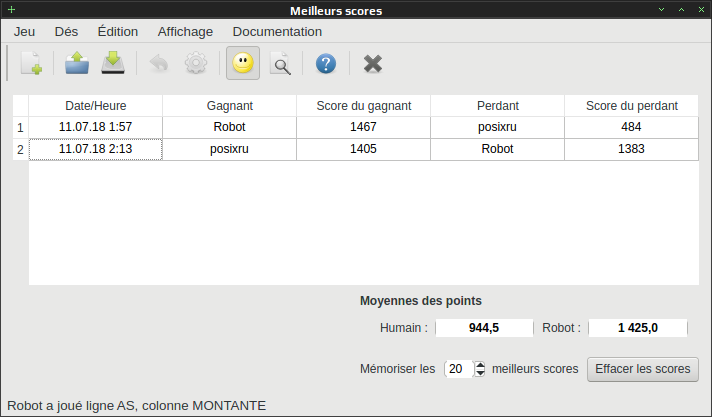
Task: Select the Robot loser cell in row 2
Action: click(x=497, y=149)
